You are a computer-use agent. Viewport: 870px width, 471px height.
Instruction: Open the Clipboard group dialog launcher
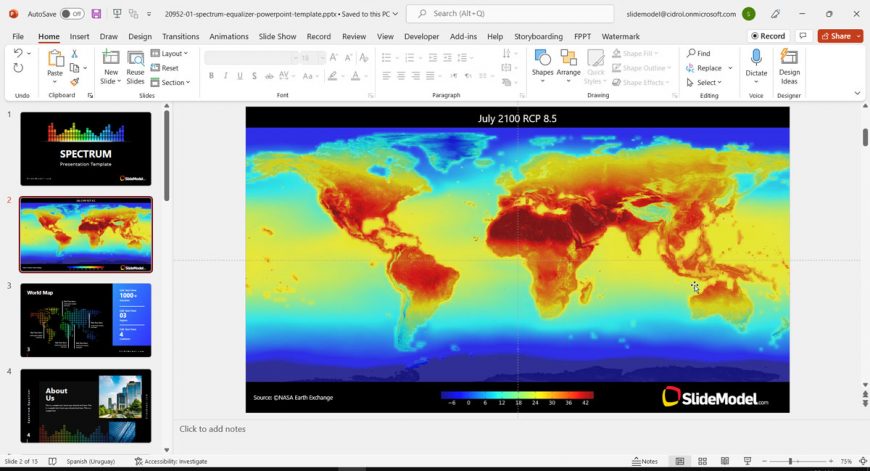[90, 95]
